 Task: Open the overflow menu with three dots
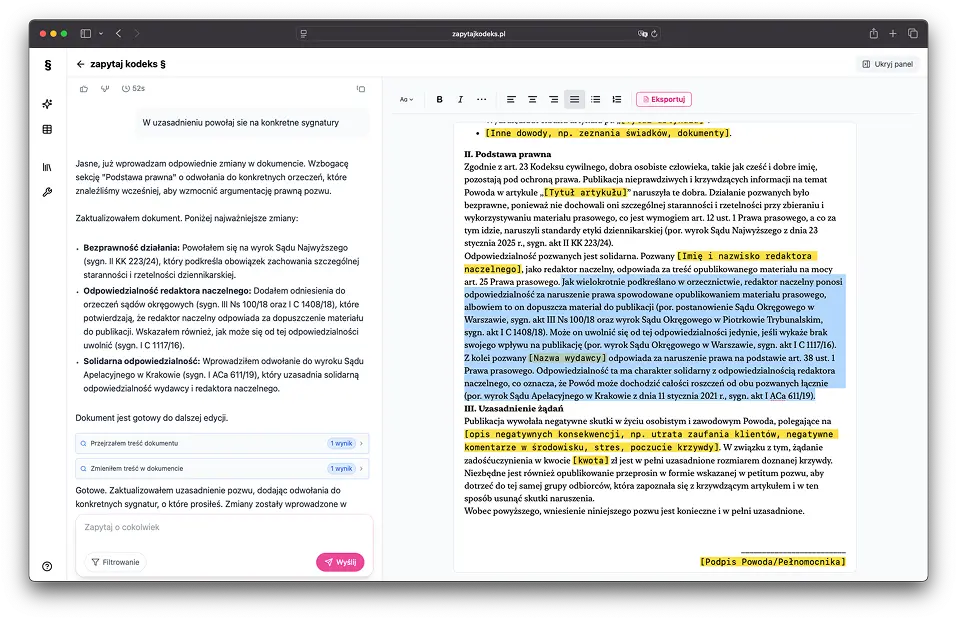pyautogui.click(x=482, y=99)
